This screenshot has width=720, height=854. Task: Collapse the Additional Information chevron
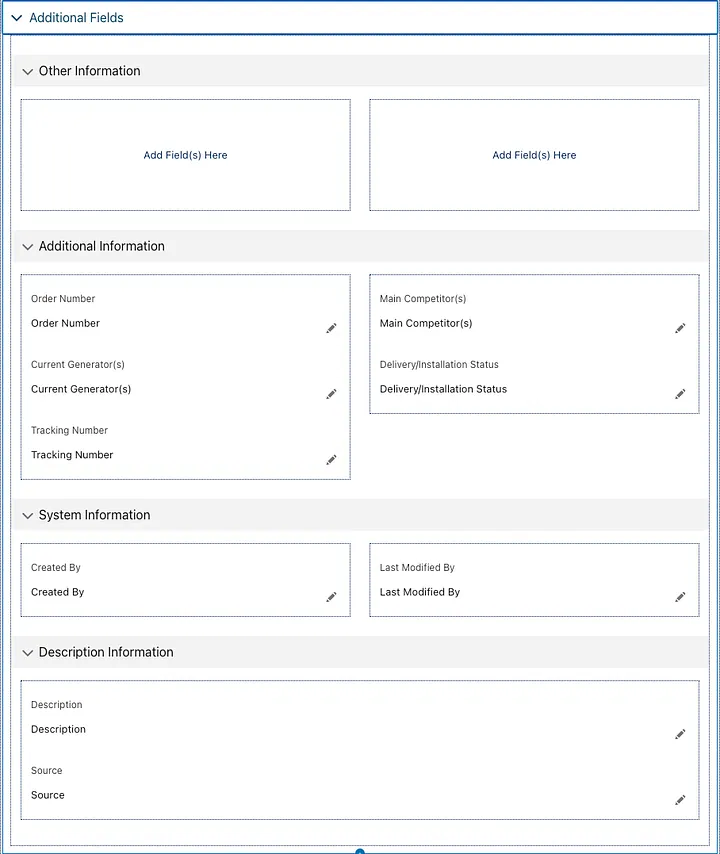tap(27, 247)
